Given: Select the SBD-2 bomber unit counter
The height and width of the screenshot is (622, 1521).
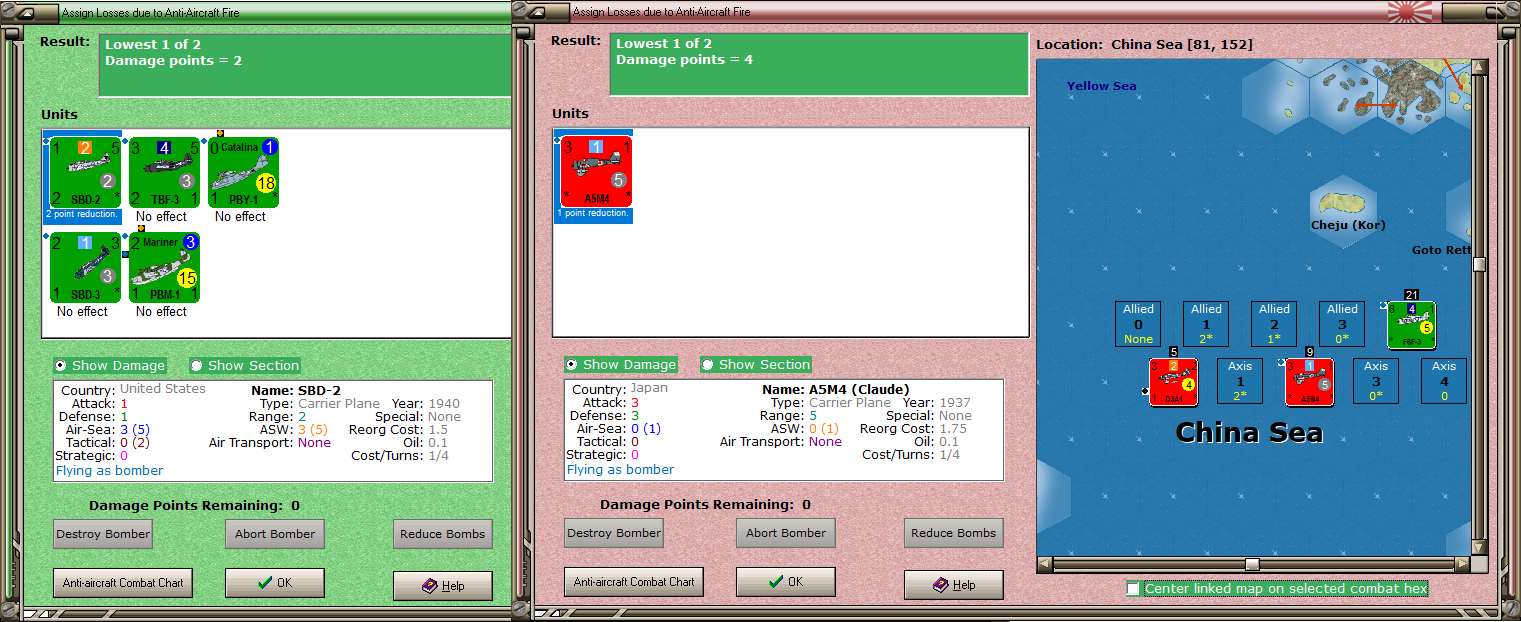Looking at the screenshot, I should pyautogui.click(x=86, y=172).
